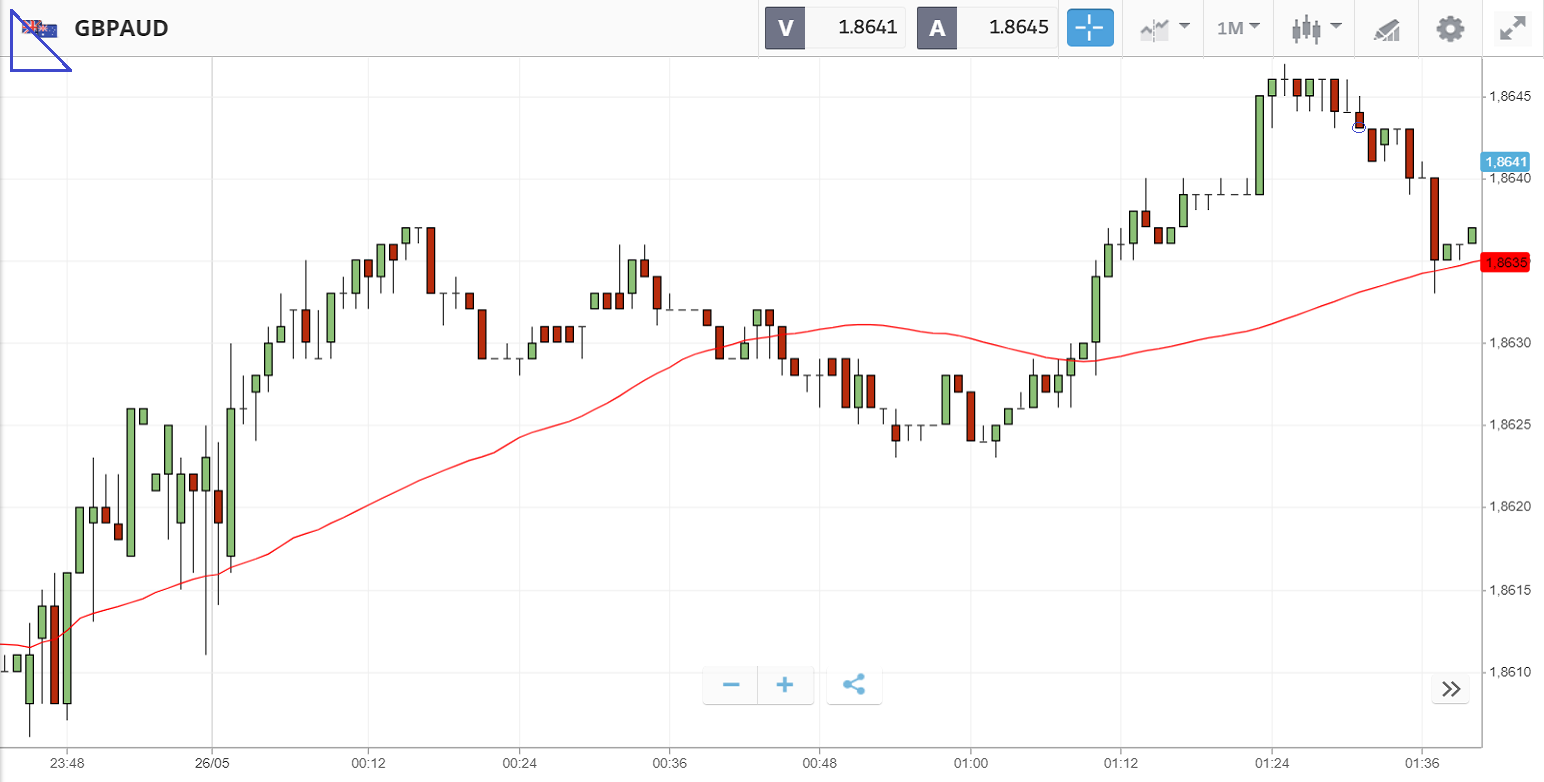This screenshot has width=1544, height=782.
Task: Click the red 1.8635 moving average label
Action: [x=1505, y=263]
